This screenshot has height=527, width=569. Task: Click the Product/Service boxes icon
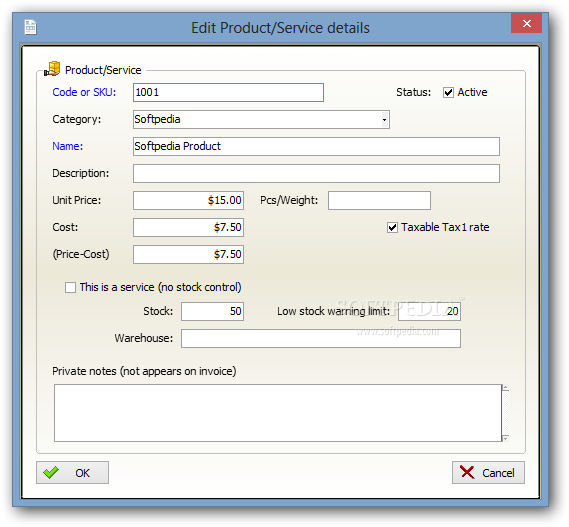pyautogui.click(x=52, y=69)
